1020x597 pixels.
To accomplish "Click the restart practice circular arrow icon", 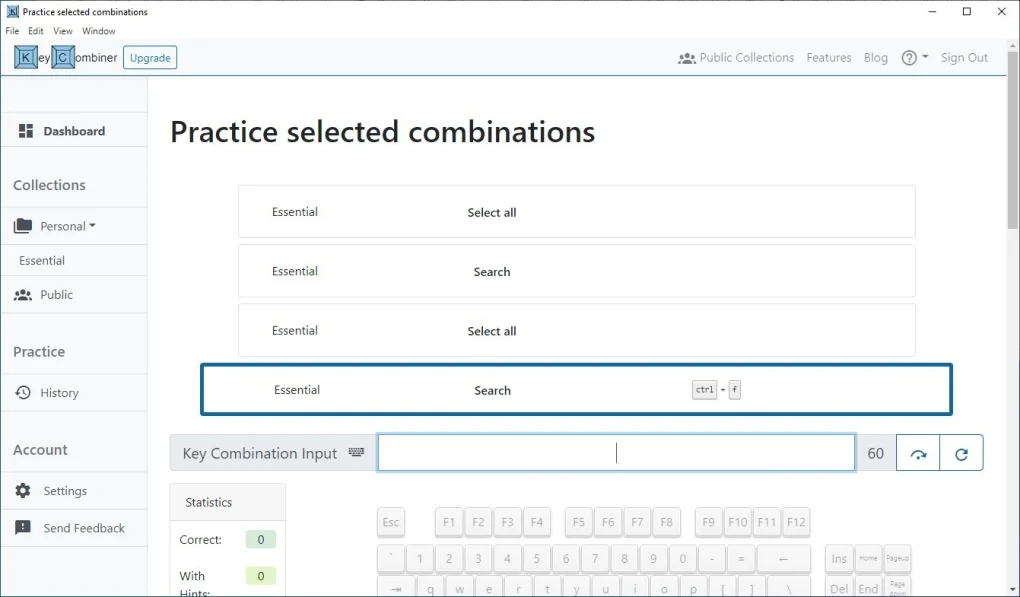I will [961, 452].
